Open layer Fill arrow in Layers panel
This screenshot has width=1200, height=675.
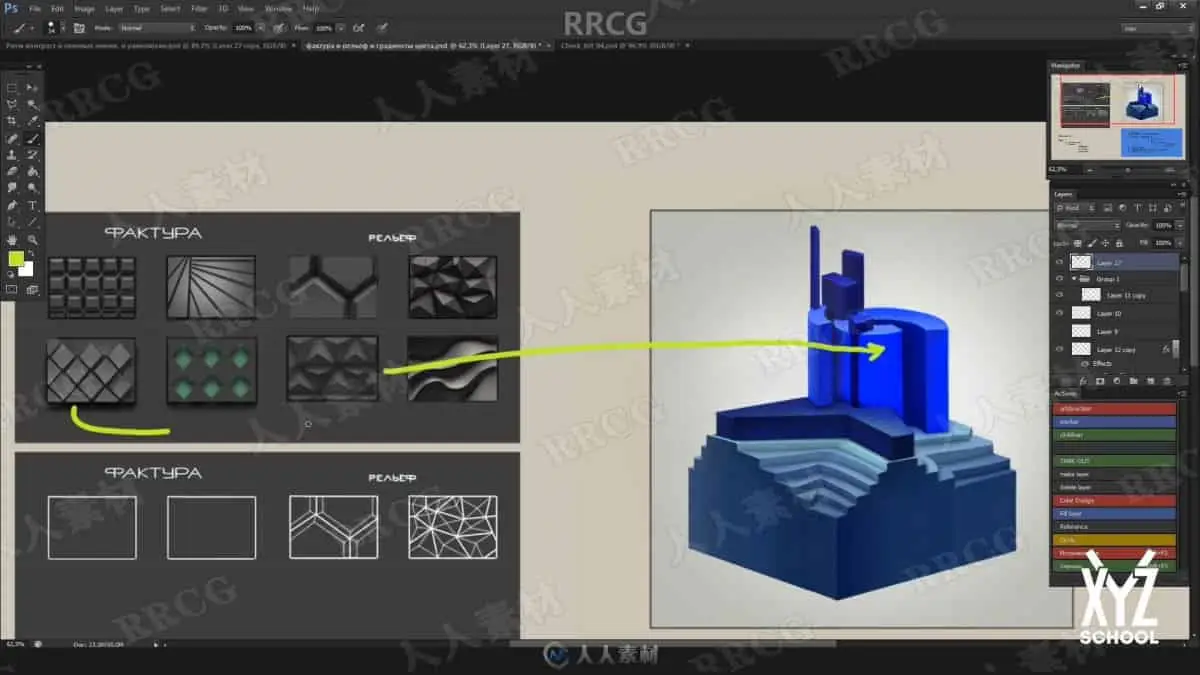coord(1180,243)
